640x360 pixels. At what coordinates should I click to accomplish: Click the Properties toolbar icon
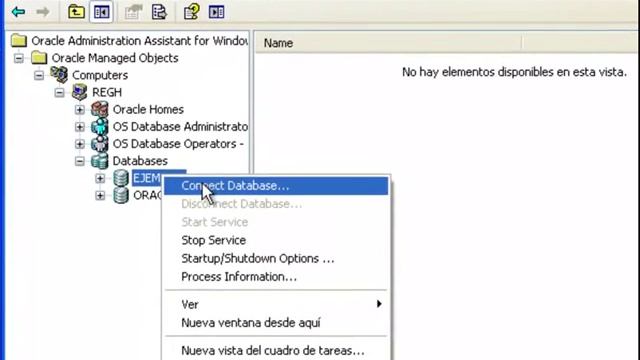point(133,12)
